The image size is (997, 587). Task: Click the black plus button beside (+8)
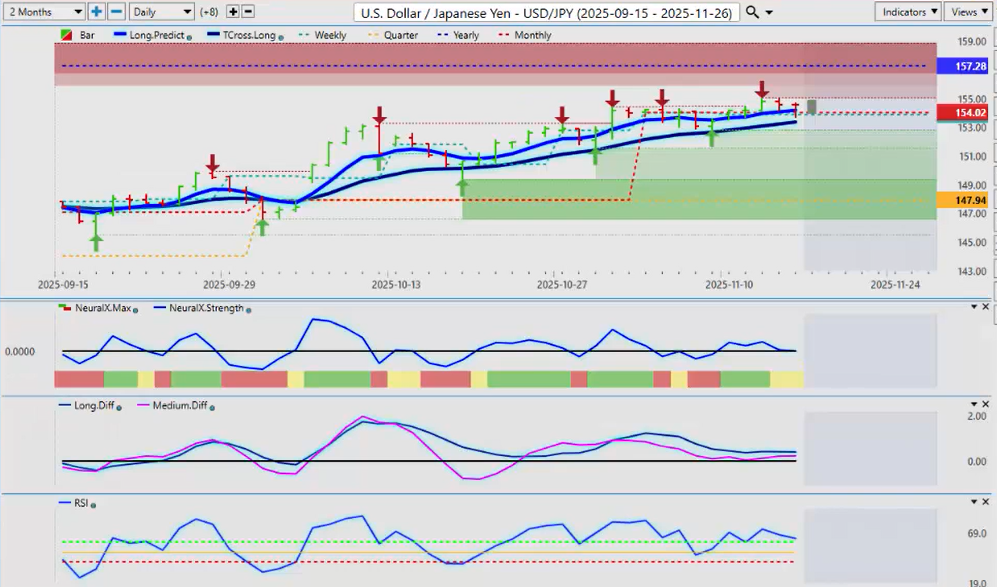click(233, 11)
